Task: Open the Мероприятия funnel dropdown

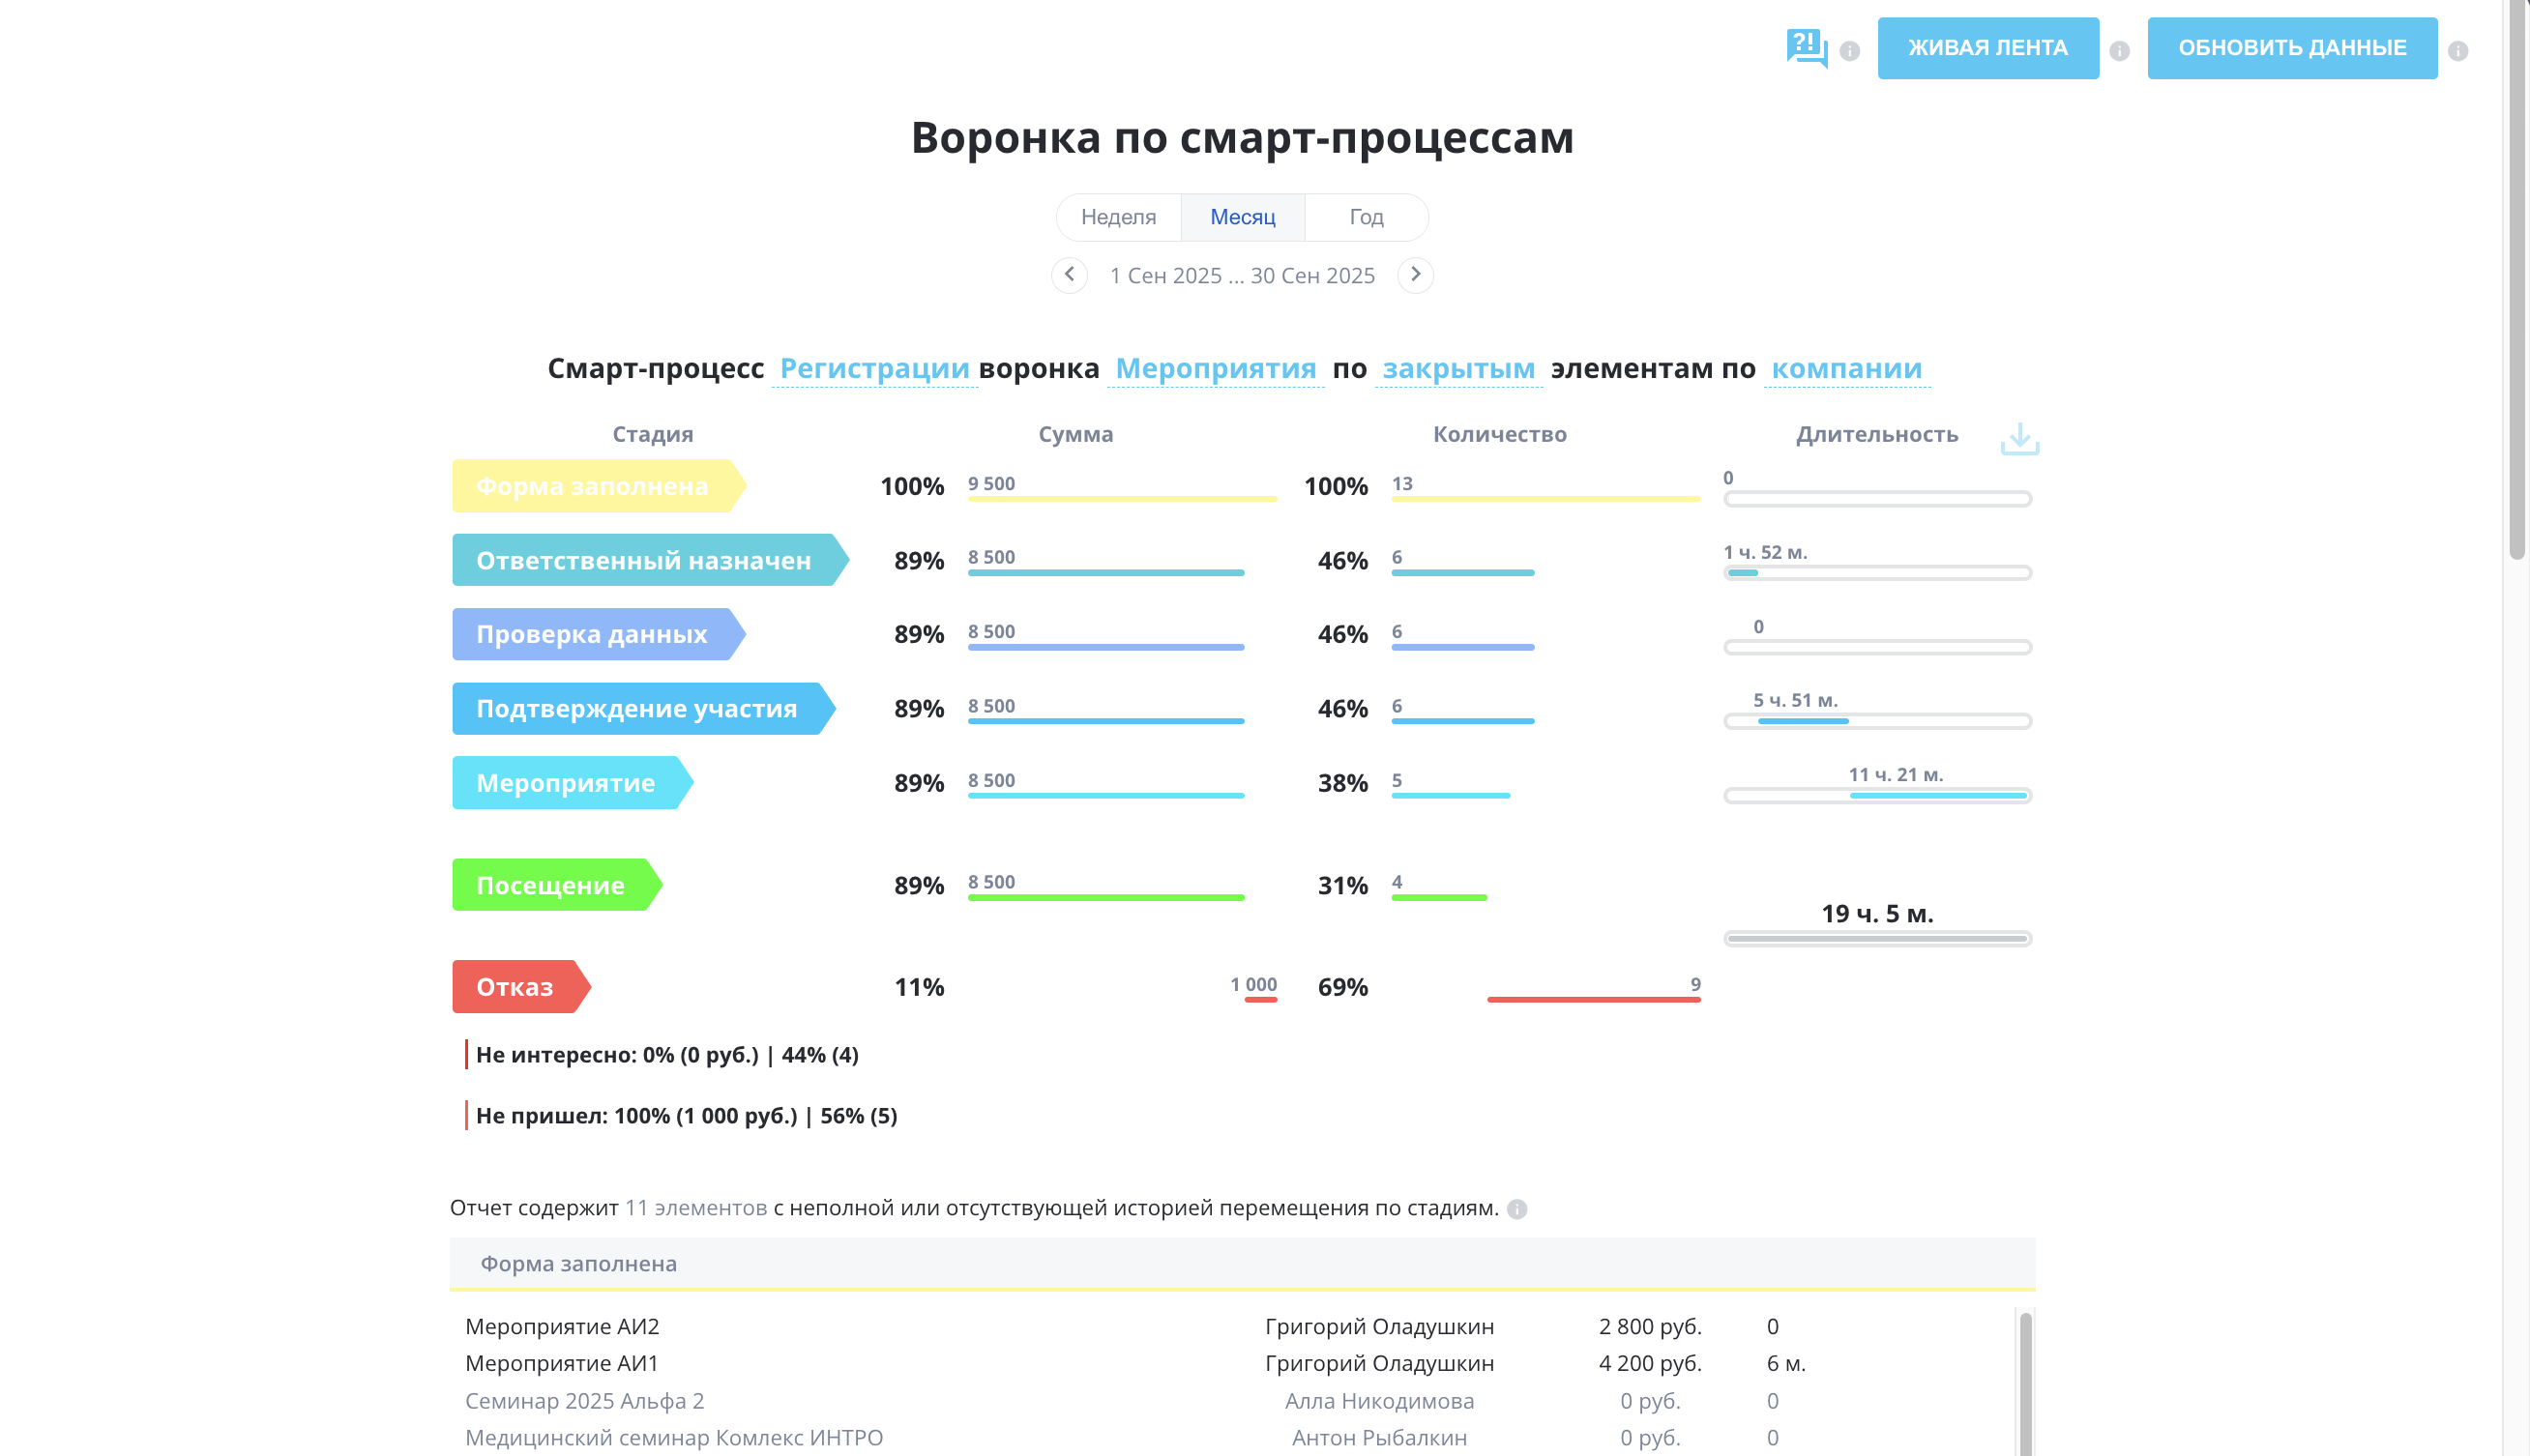Action: tap(1215, 369)
